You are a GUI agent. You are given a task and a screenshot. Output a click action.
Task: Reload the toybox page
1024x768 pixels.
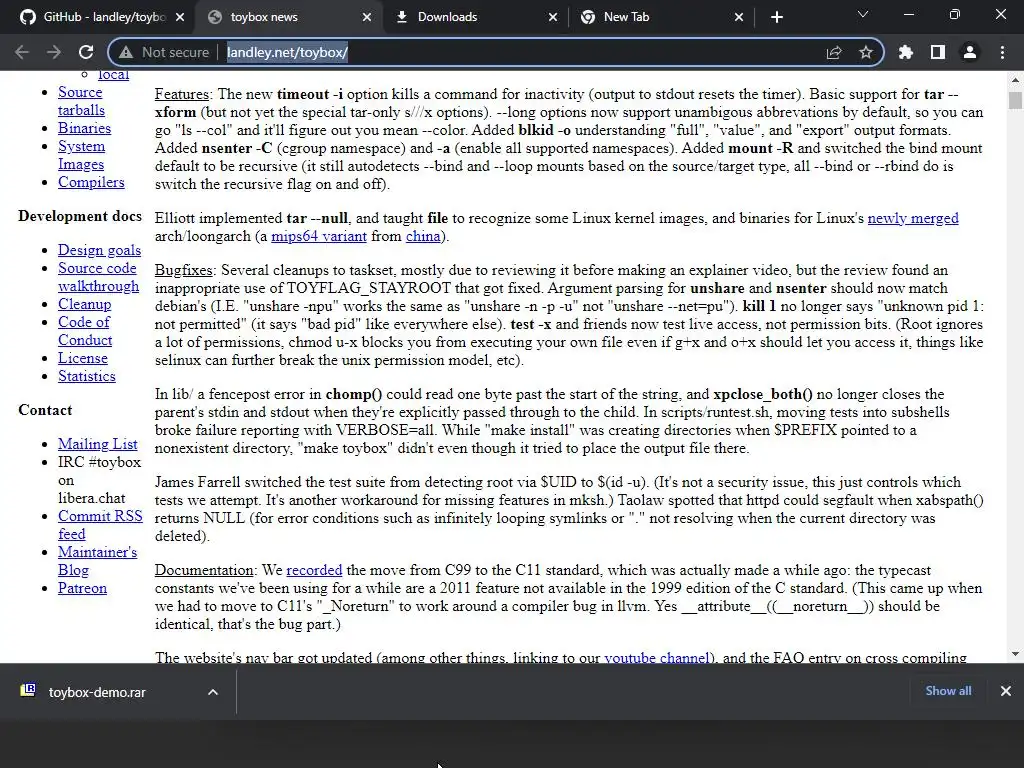86,52
